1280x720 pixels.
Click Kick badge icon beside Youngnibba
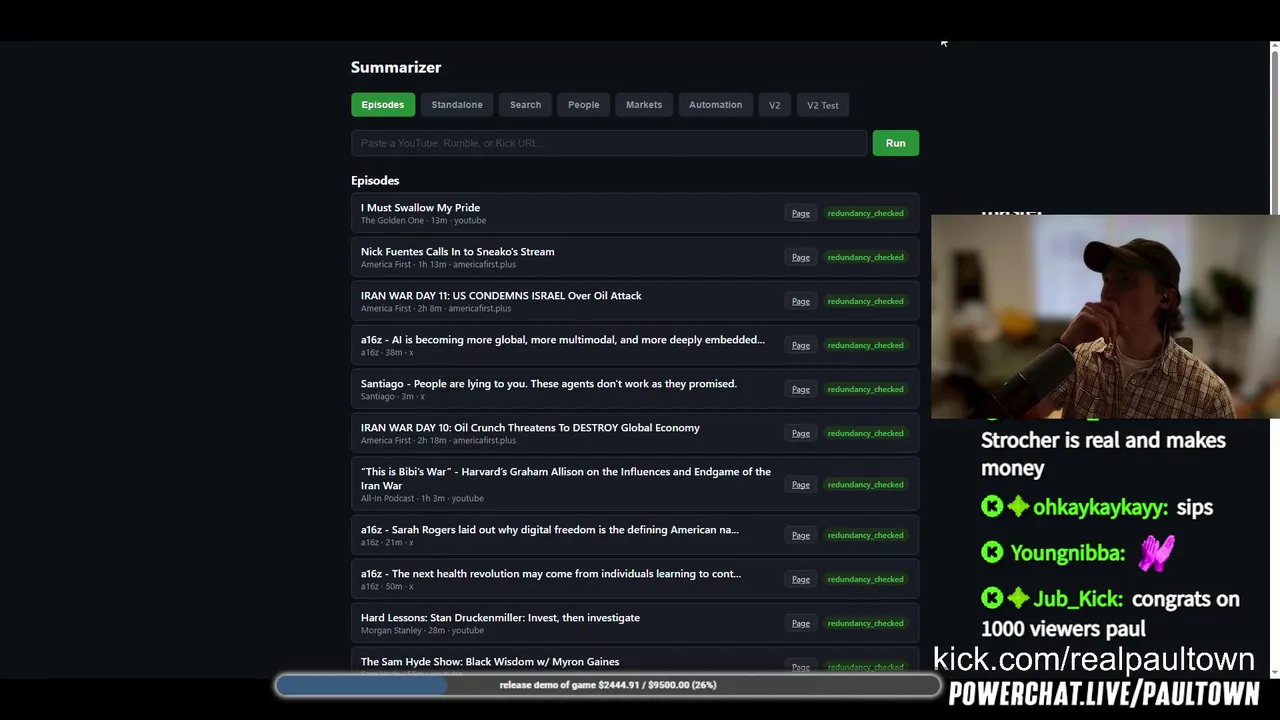click(x=992, y=552)
